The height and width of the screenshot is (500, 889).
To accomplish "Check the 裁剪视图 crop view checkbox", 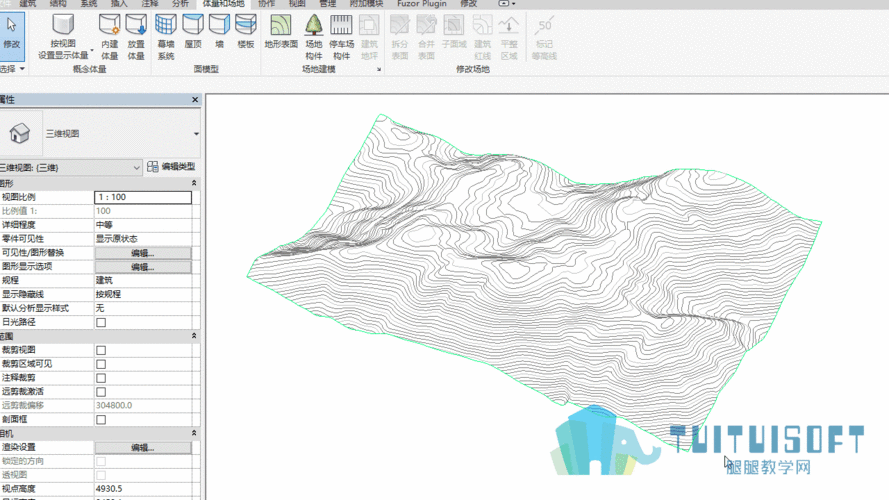I will [101, 351].
